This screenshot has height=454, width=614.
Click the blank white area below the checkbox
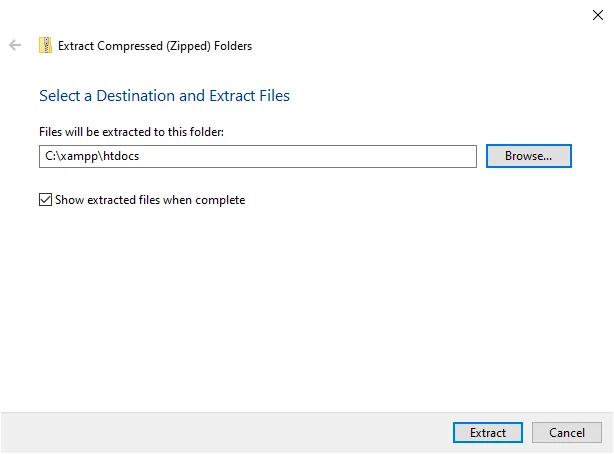tap(300, 300)
